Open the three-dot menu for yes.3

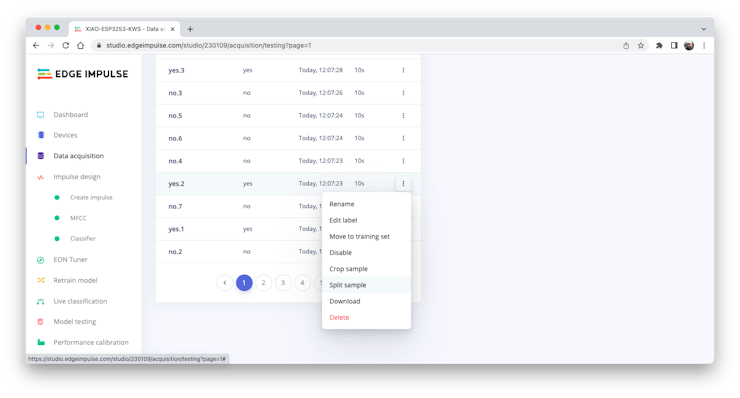pos(403,70)
